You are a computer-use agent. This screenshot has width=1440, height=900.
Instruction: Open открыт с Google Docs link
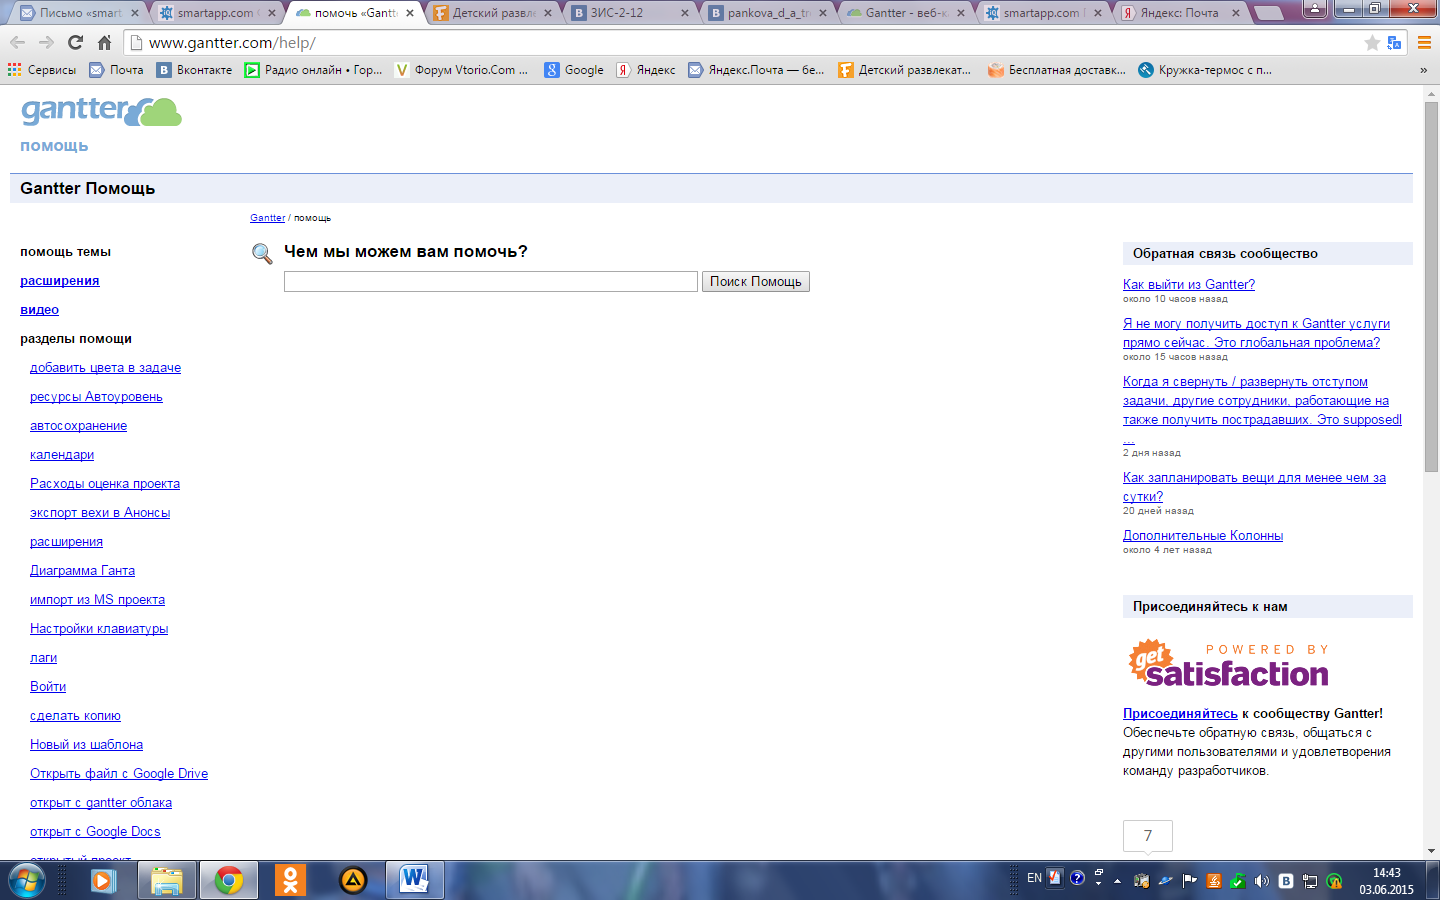(95, 832)
